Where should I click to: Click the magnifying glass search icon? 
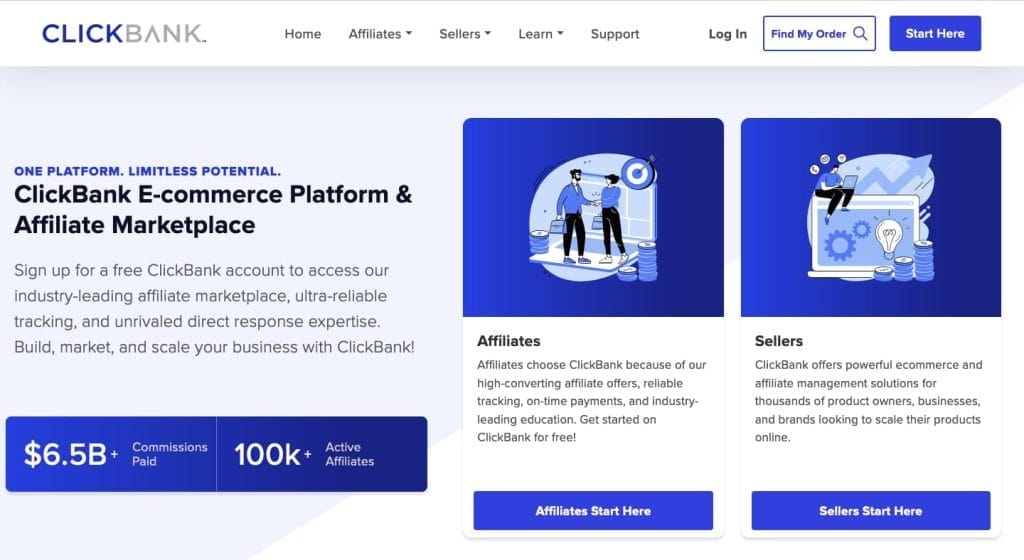point(860,33)
